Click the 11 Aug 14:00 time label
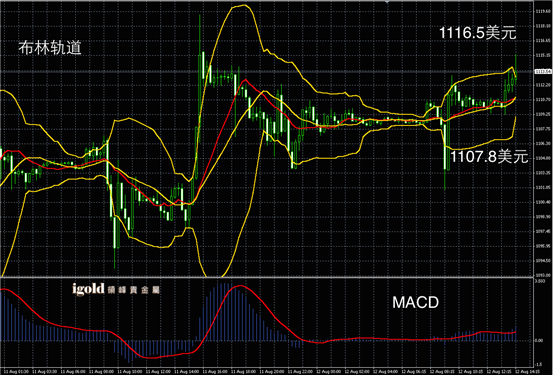Screen dimensions: 553x375 [186, 371]
